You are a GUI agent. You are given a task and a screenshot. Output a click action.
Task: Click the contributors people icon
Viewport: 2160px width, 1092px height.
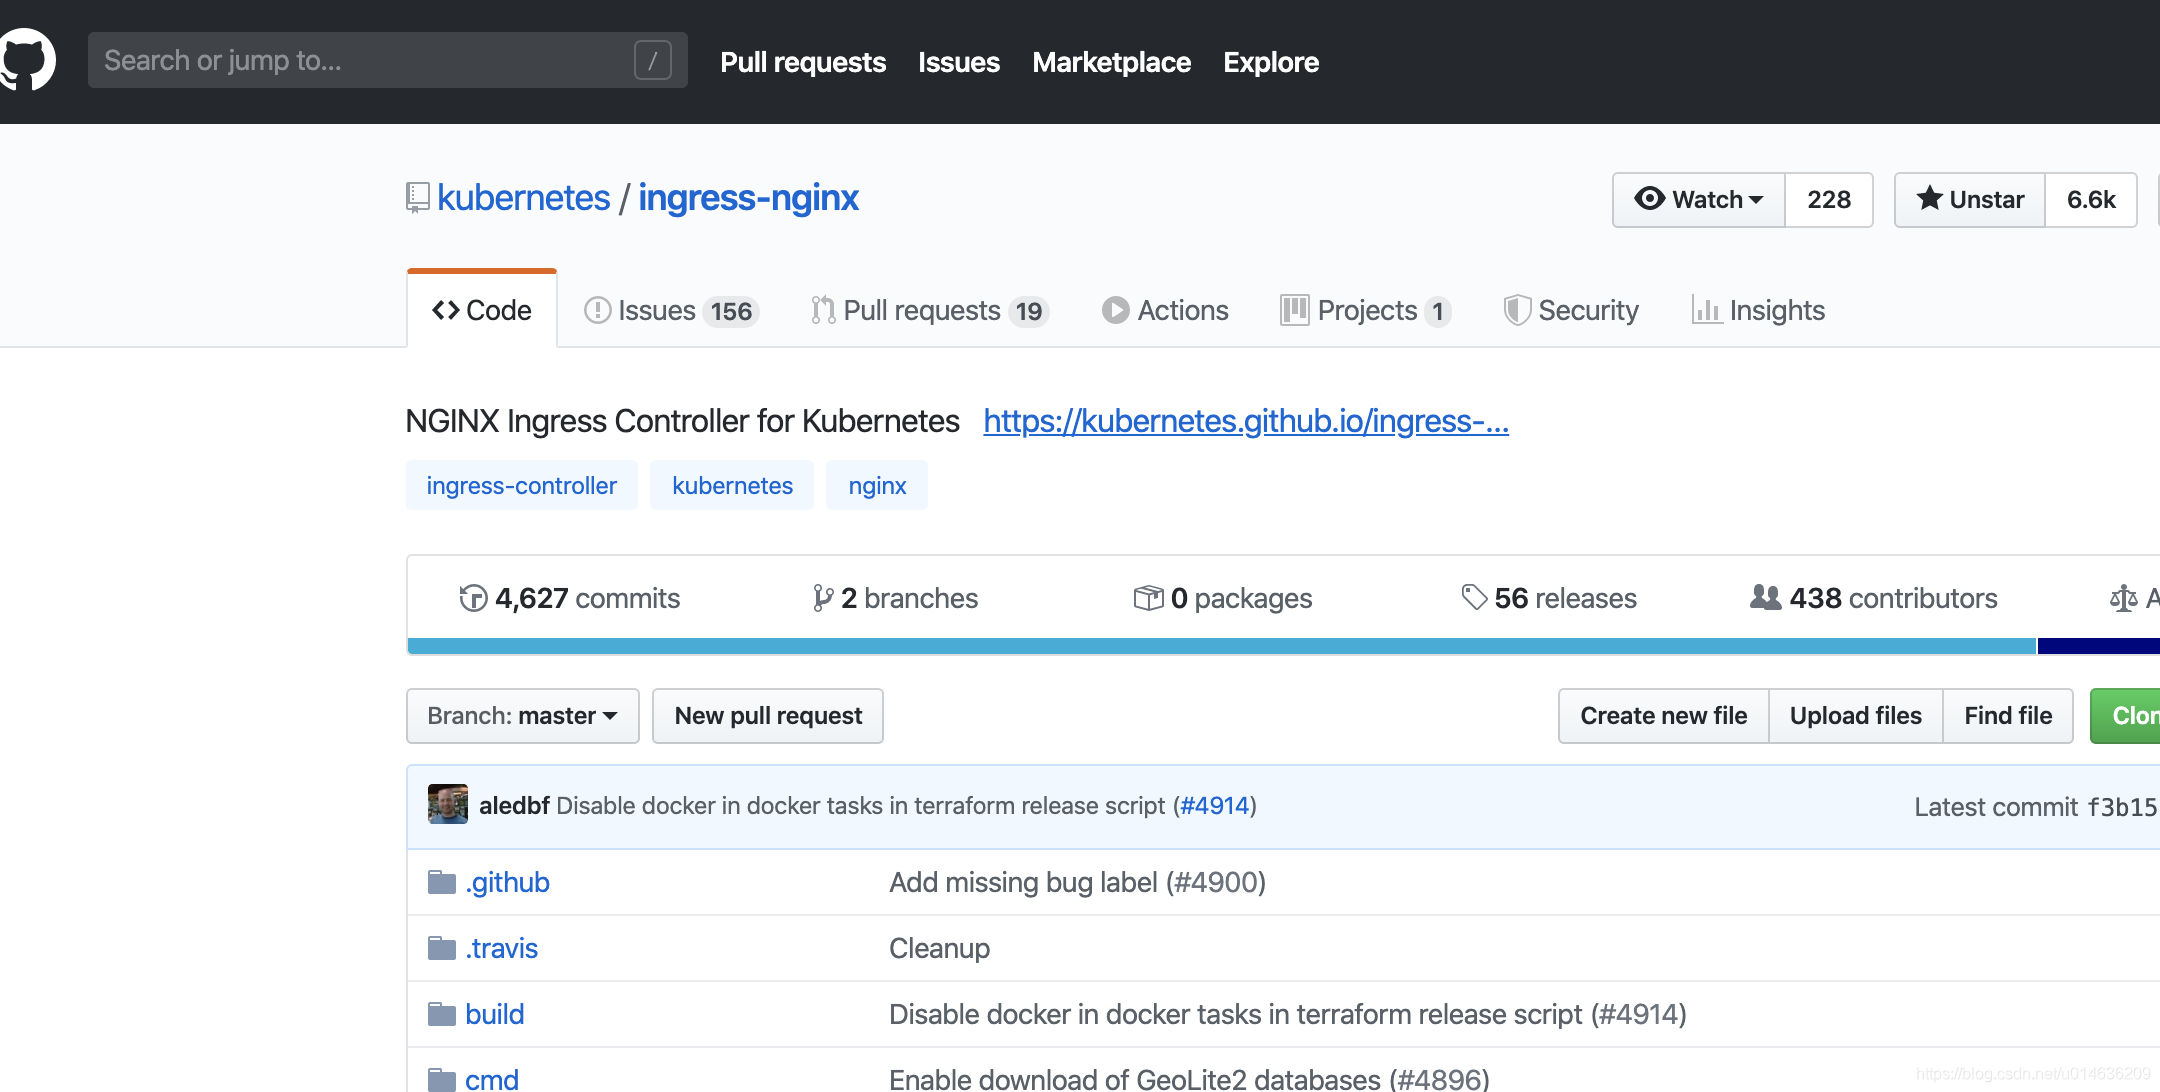pos(1766,598)
